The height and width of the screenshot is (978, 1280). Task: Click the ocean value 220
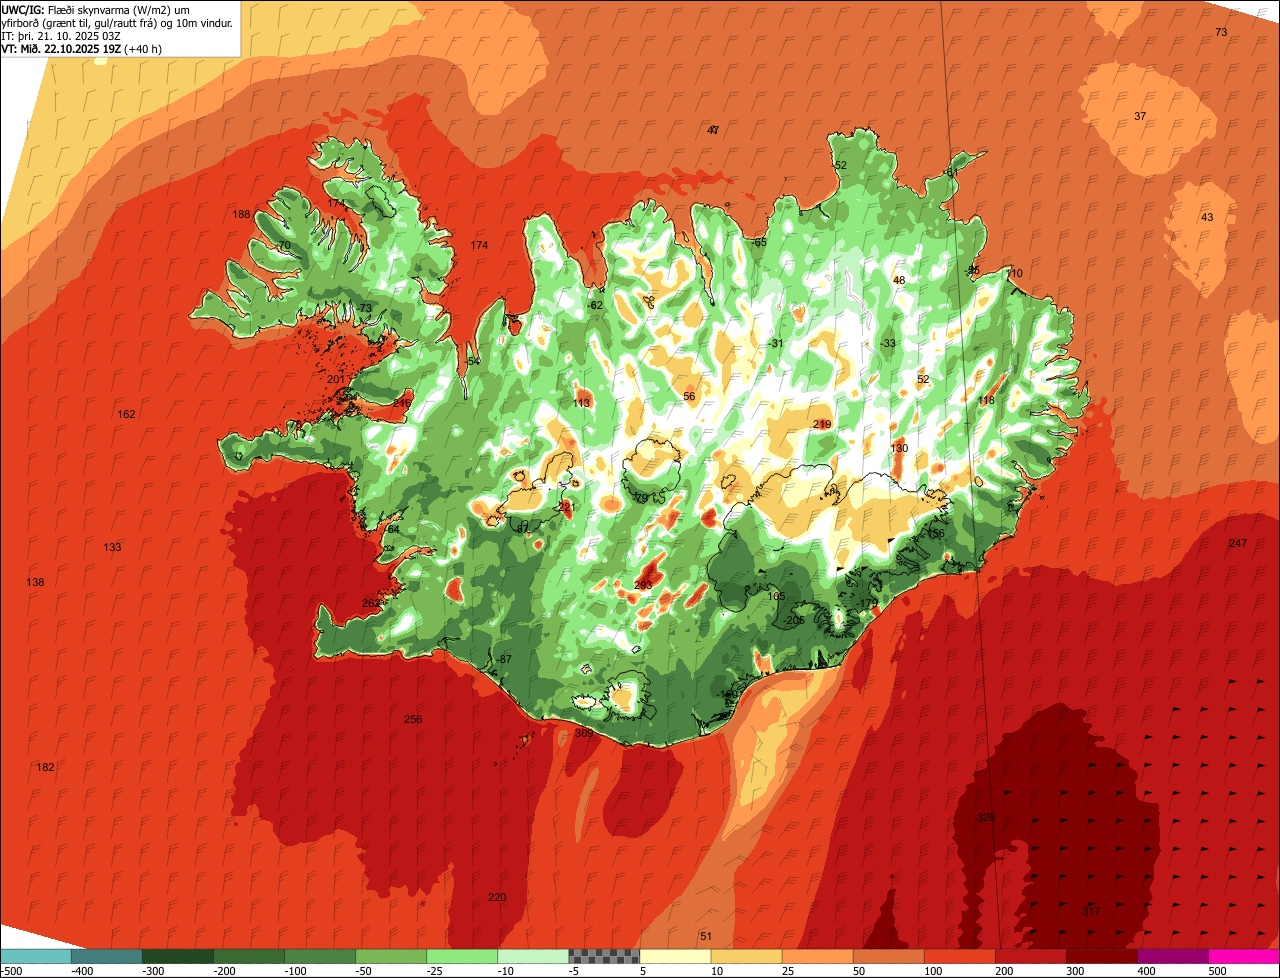point(497,897)
